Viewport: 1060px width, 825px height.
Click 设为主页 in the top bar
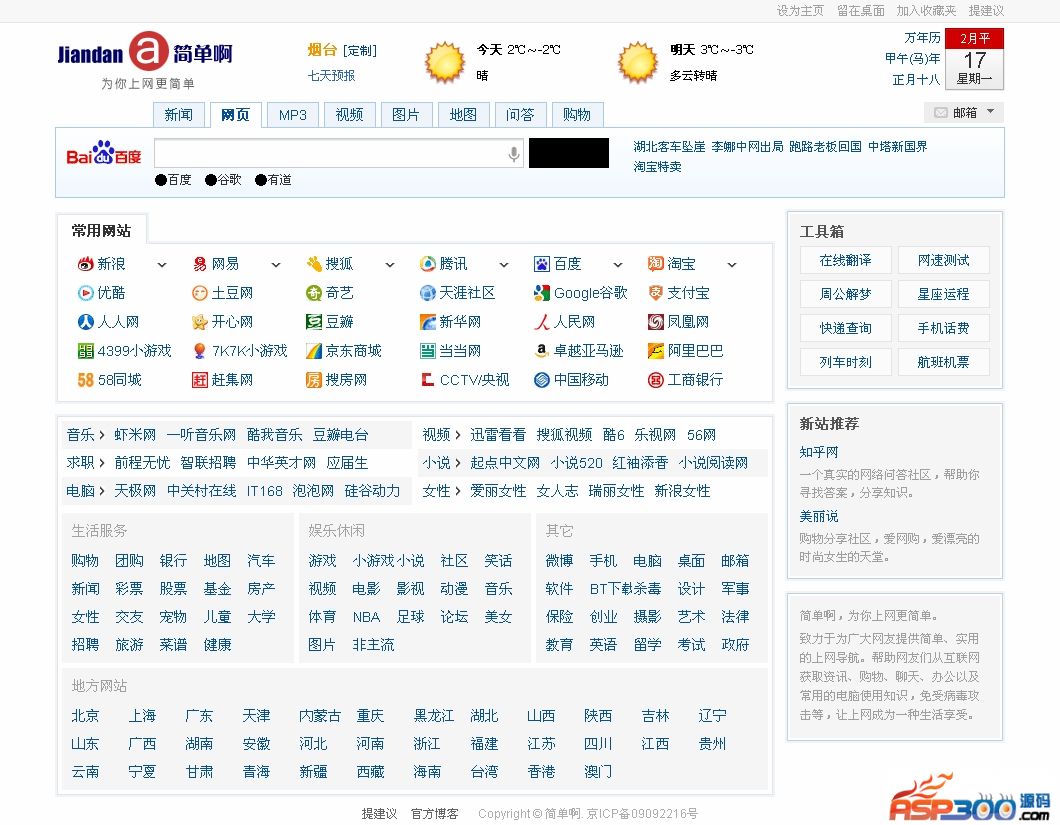click(x=800, y=11)
